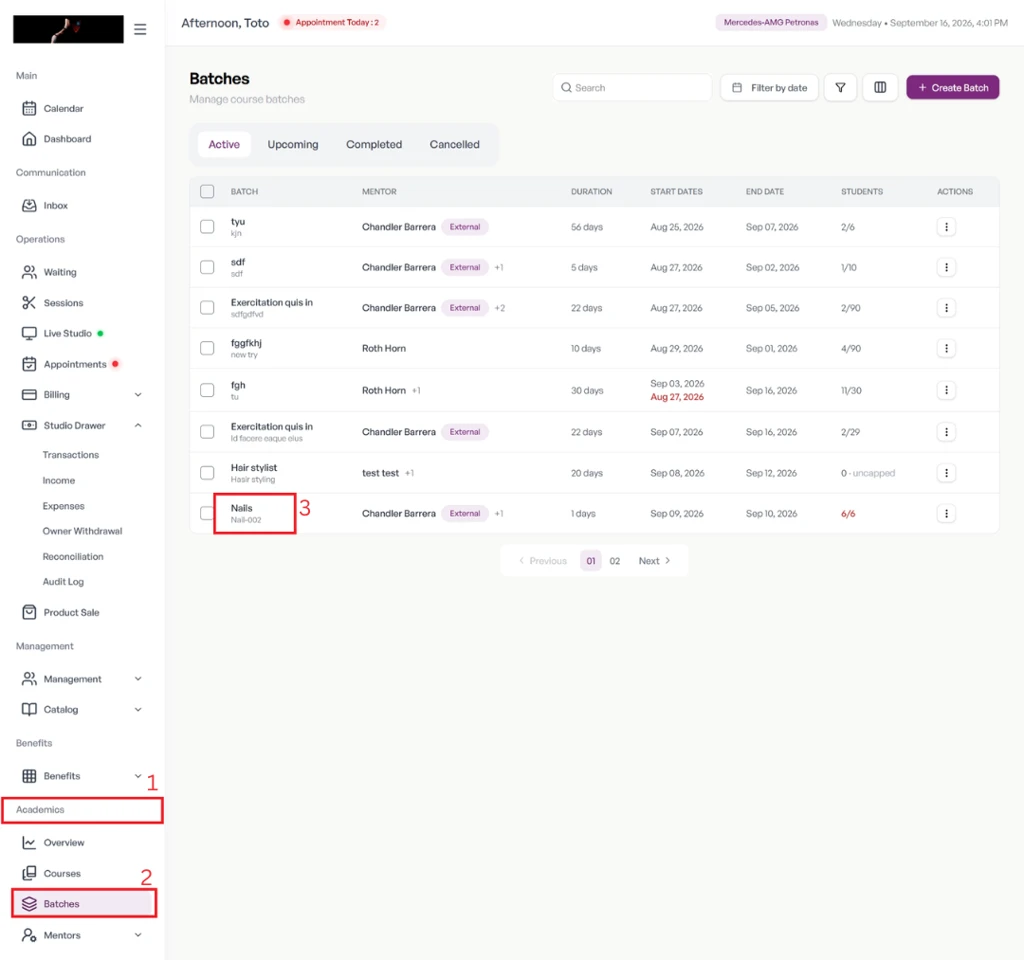Open the Inbox icon in sidebar

pyautogui.click(x=29, y=205)
